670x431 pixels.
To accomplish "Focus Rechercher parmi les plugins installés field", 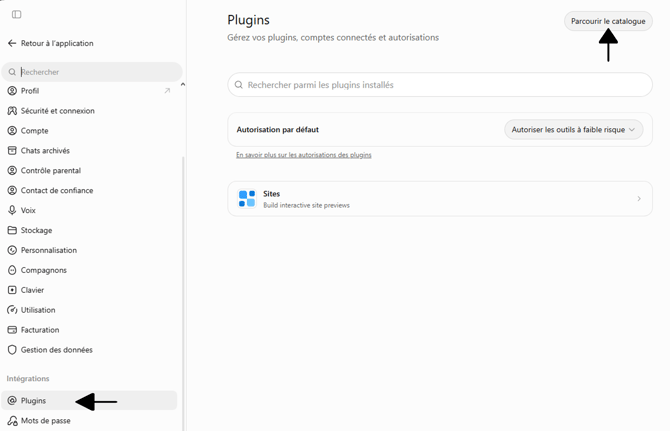I will pyautogui.click(x=440, y=85).
